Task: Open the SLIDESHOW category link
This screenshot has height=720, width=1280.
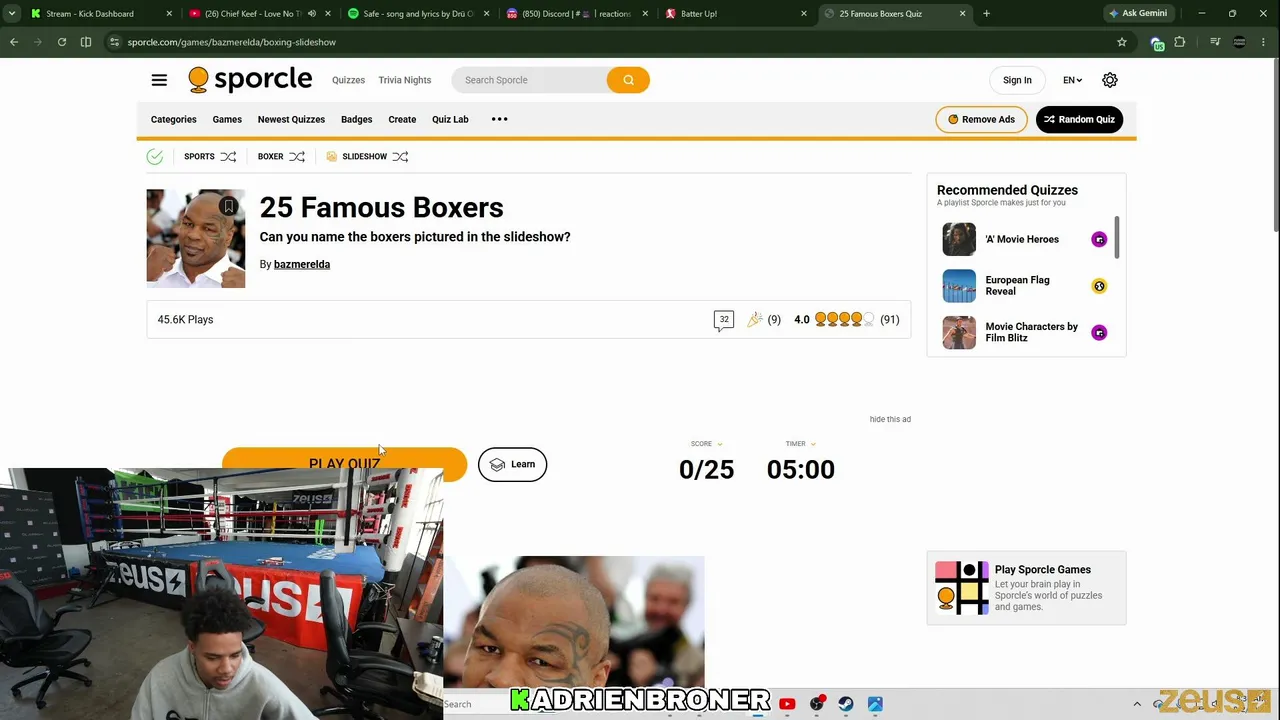Action: pos(364,157)
